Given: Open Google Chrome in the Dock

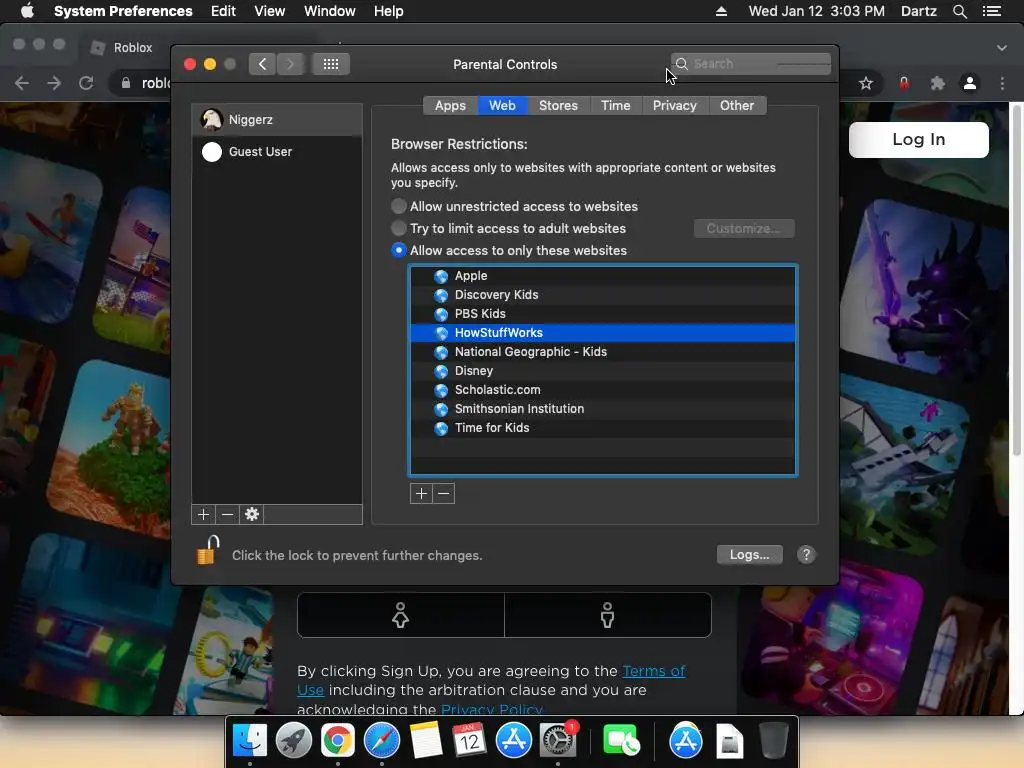Looking at the screenshot, I should [337, 741].
